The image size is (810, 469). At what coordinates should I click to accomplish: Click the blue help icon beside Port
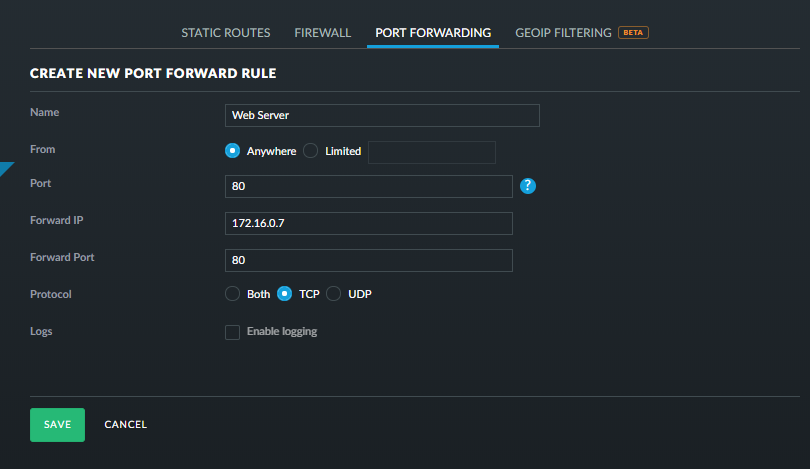(529, 186)
